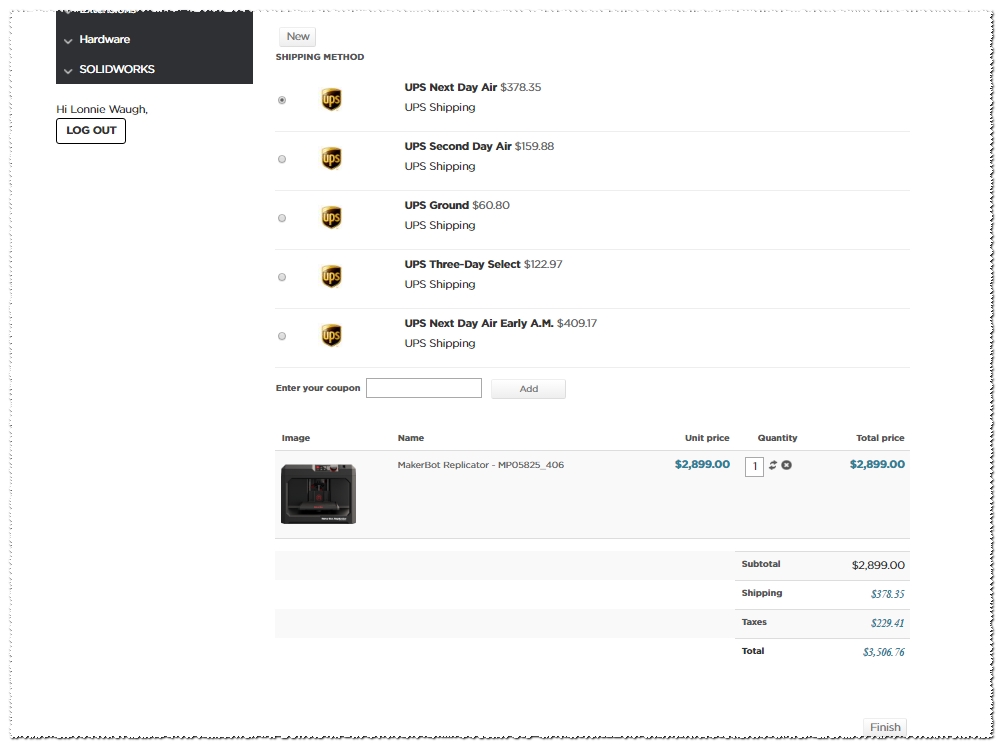Click the Image column header

[x=296, y=438]
